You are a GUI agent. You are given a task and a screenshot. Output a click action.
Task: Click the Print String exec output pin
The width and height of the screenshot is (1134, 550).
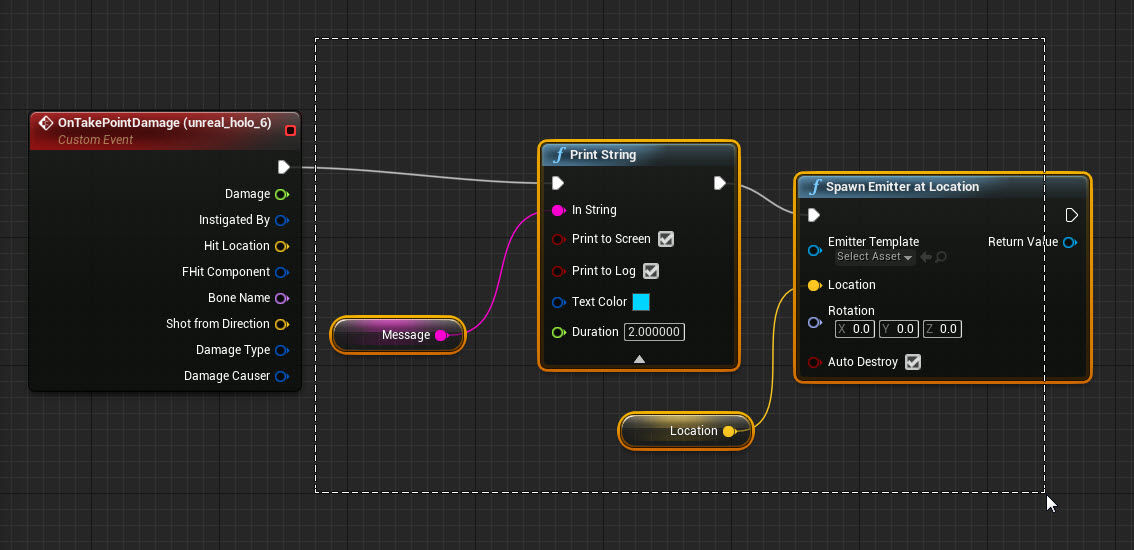(719, 183)
